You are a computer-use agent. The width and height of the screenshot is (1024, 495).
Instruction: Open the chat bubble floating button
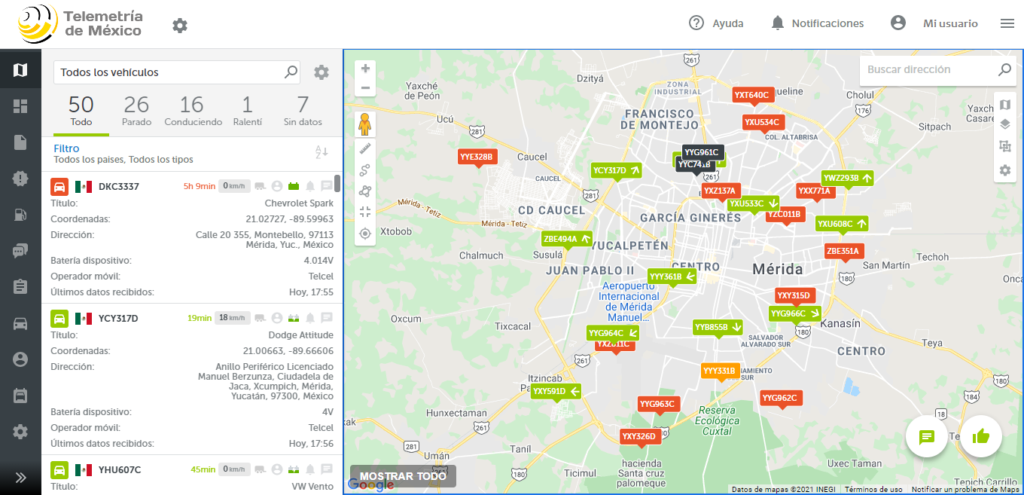click(927, 437)
